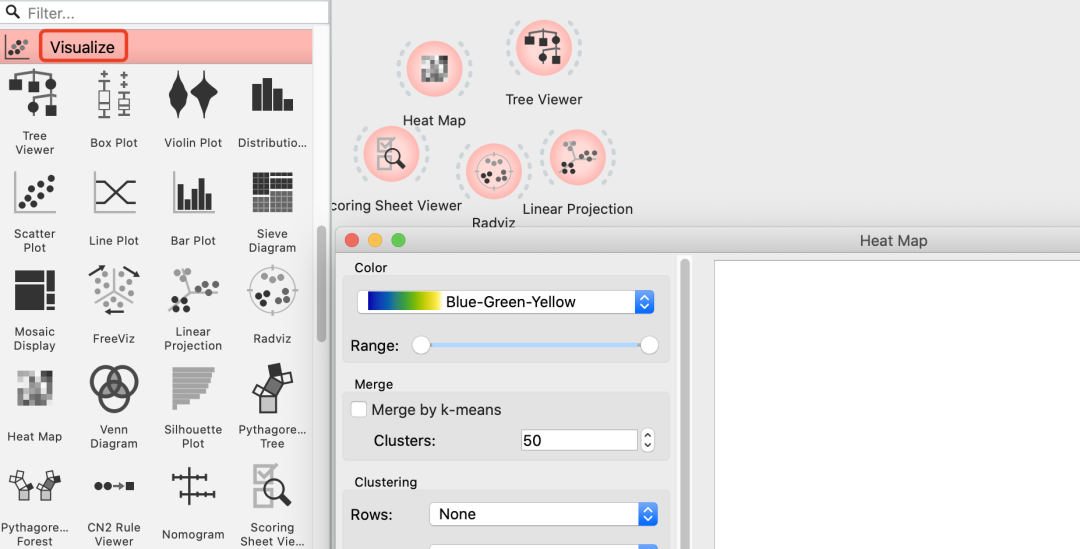Click the "Clusters:" label
The width and height of the screenshot is (1080, 549).
(405, 441)
